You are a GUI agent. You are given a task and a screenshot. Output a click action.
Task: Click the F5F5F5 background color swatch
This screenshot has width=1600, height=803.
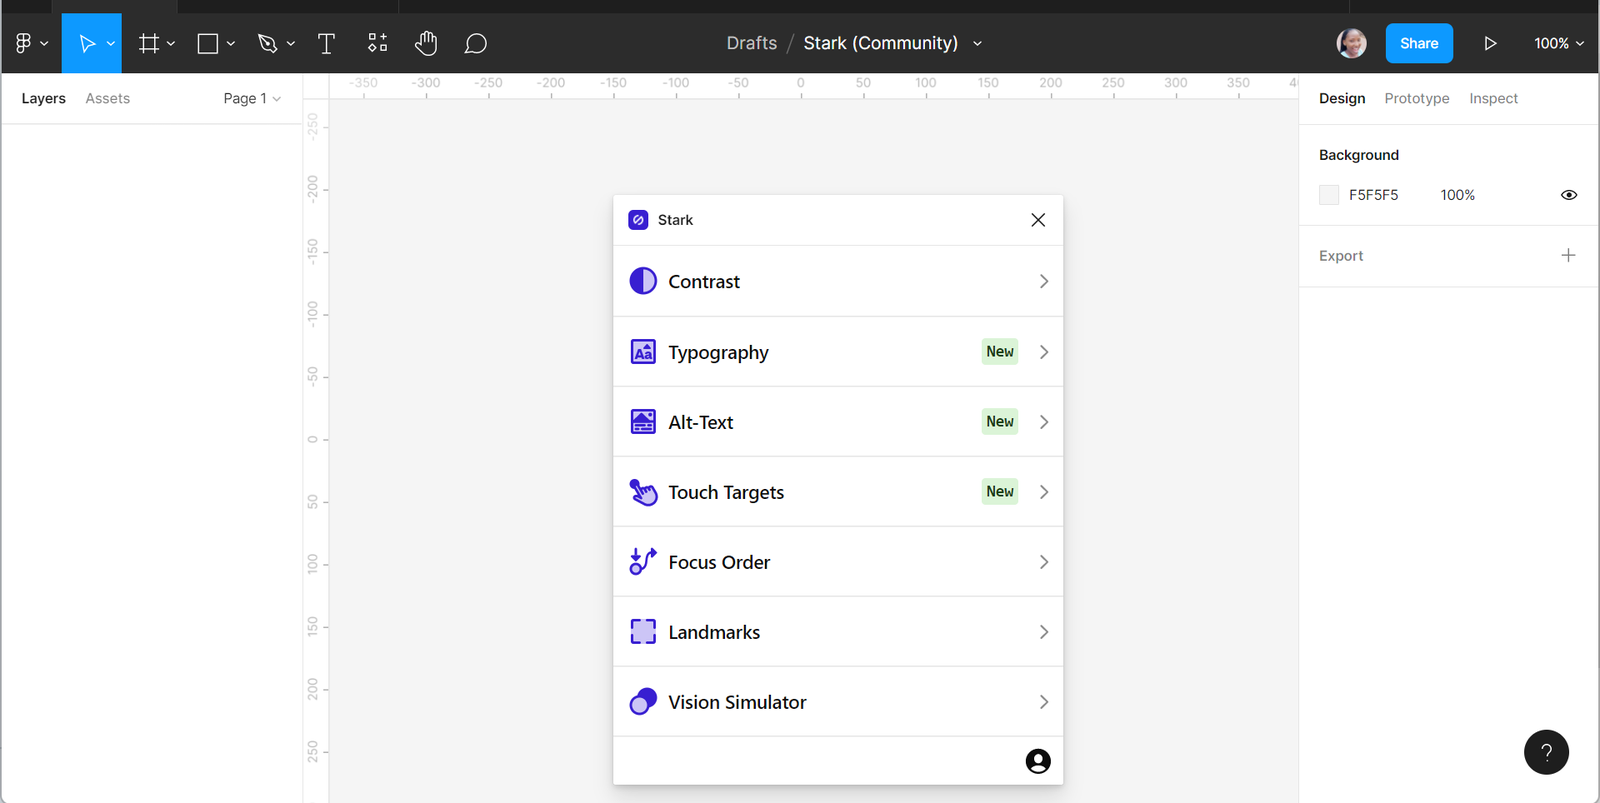[x=1329, y=195]
